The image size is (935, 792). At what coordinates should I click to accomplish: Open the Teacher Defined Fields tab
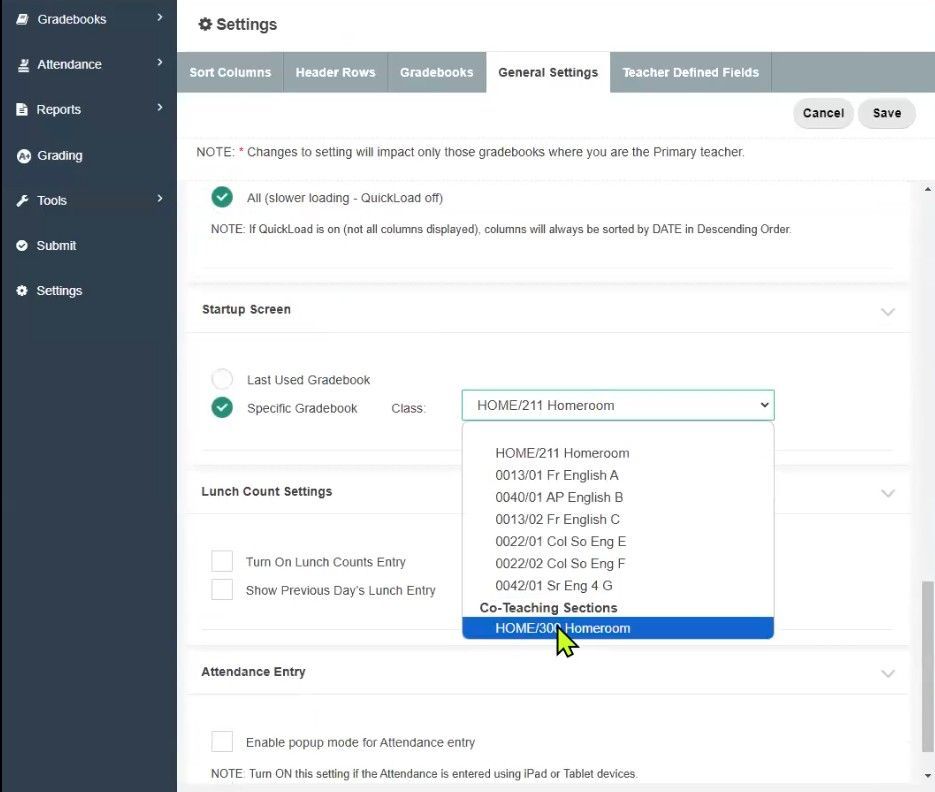tap(690, 72)
